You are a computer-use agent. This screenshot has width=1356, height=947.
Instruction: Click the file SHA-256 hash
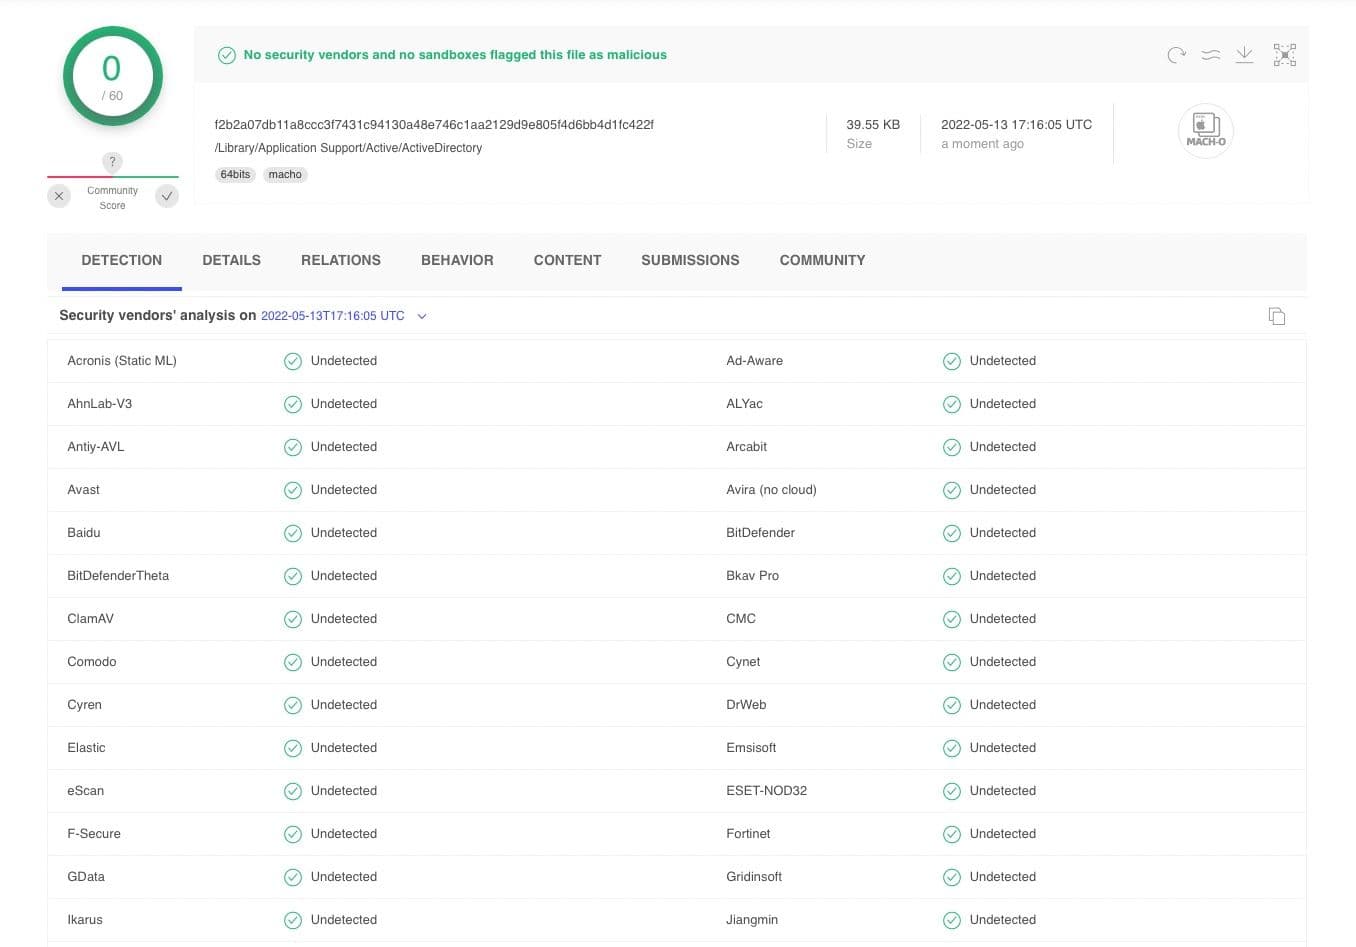[434, 125]
